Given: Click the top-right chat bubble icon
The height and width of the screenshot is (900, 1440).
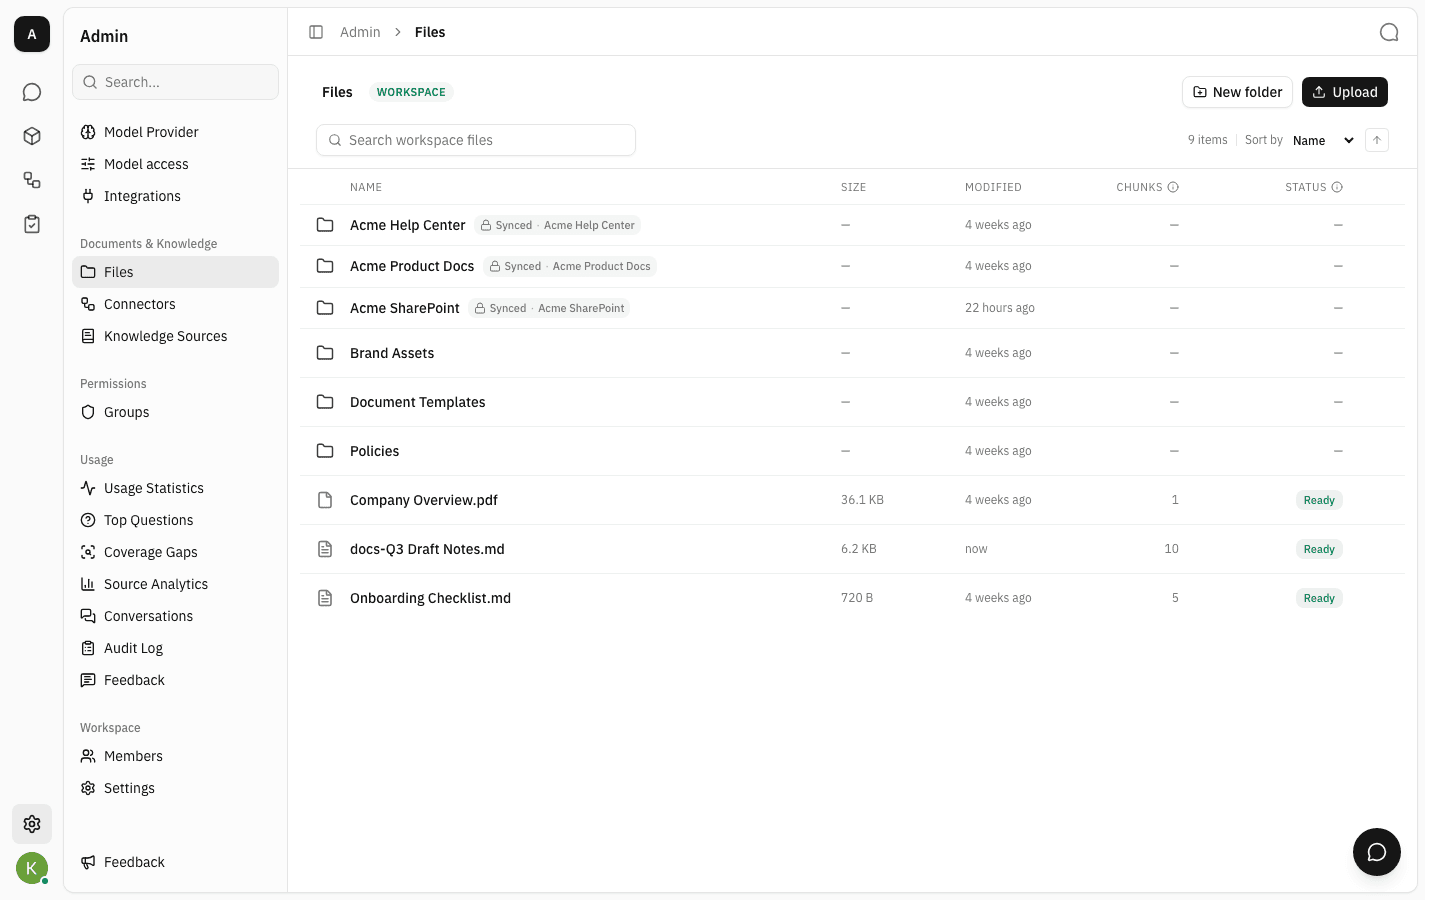Looking at the screenshot, I should point(1389,32).
